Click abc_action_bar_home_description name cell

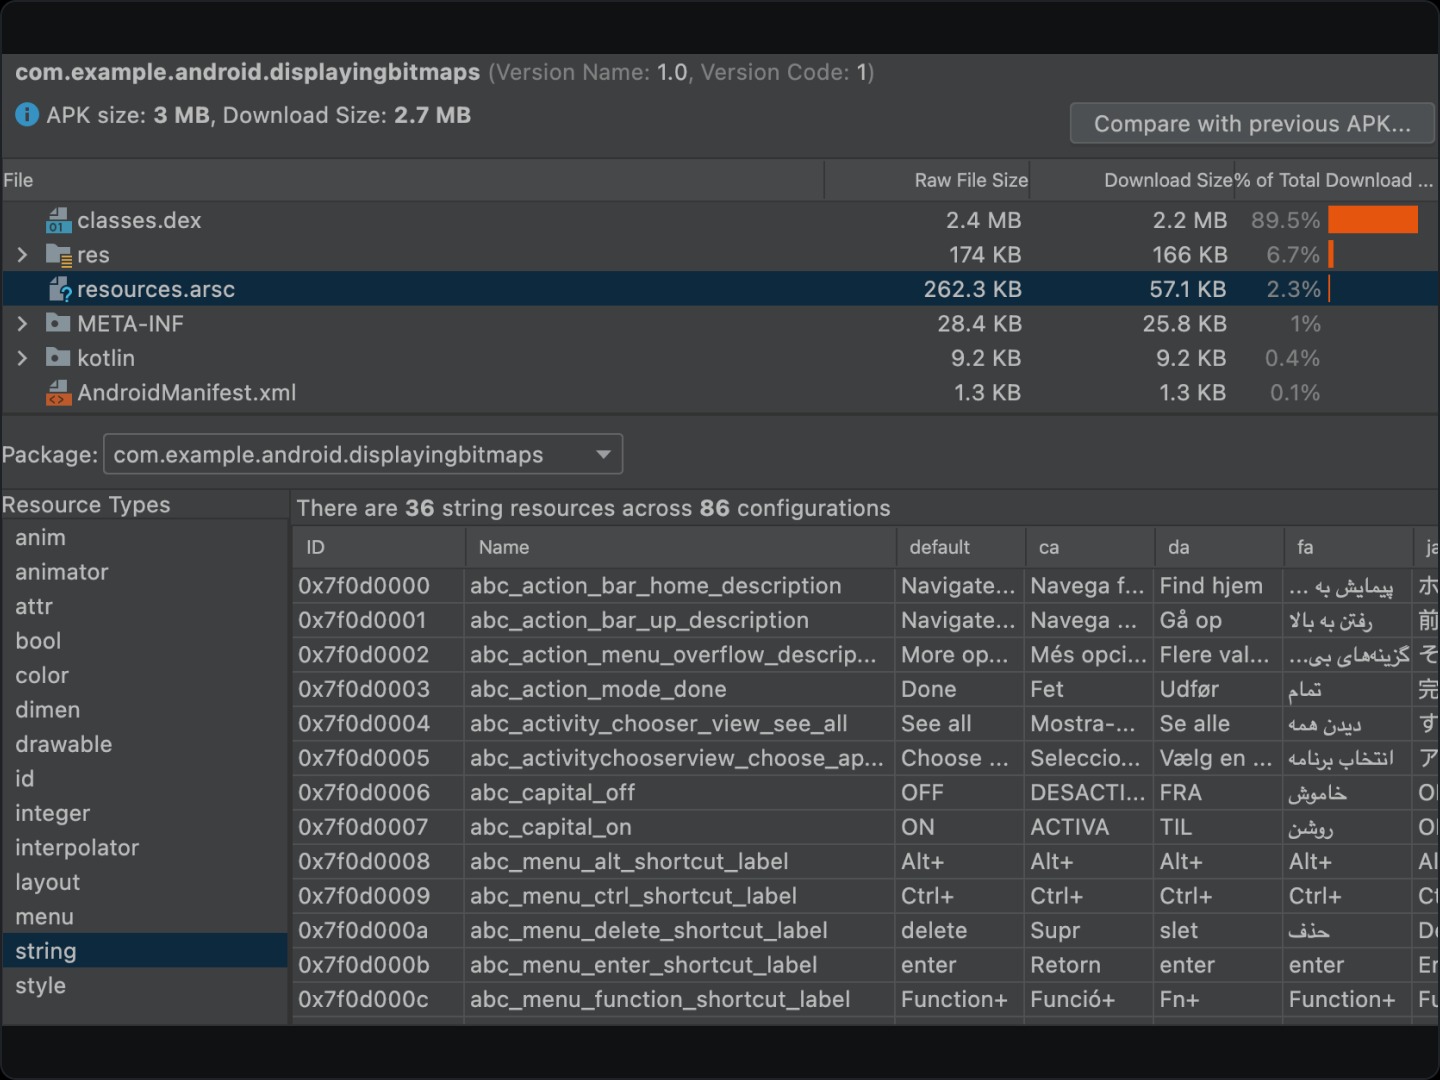[x=681, y=586]
